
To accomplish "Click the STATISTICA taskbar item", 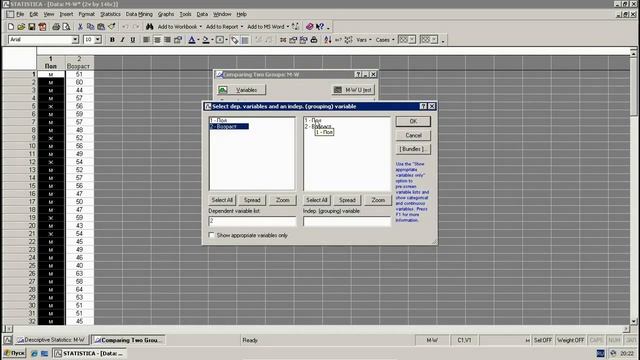I will (89, 353).
